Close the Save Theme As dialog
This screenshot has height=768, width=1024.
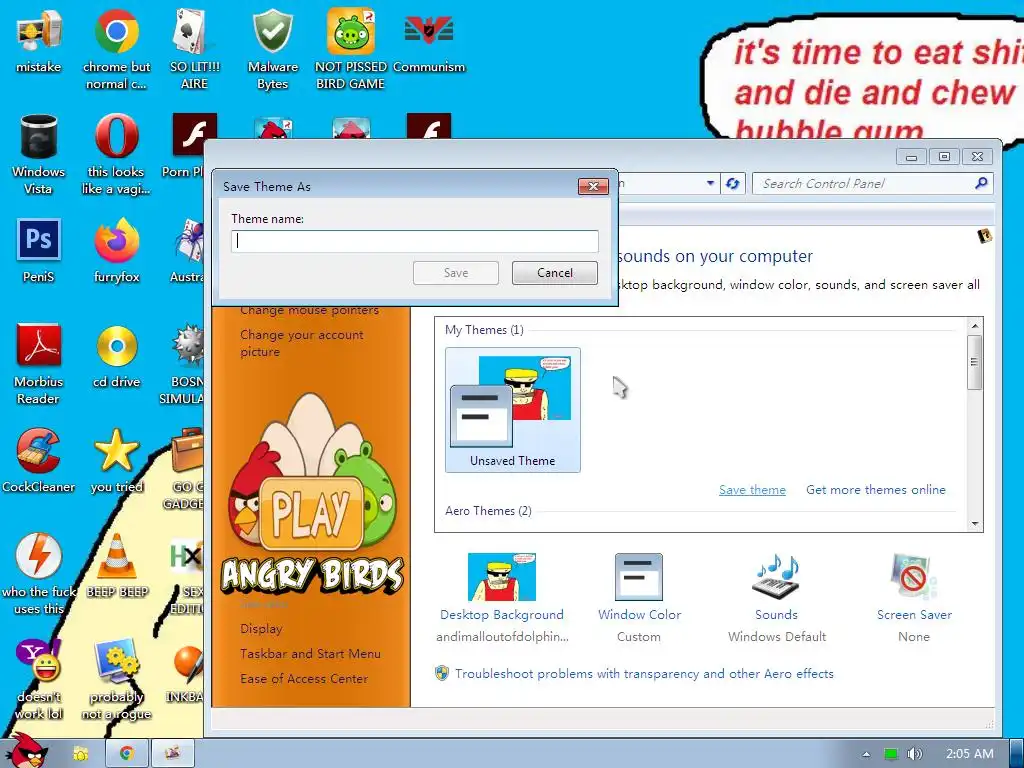pos(593,187)
